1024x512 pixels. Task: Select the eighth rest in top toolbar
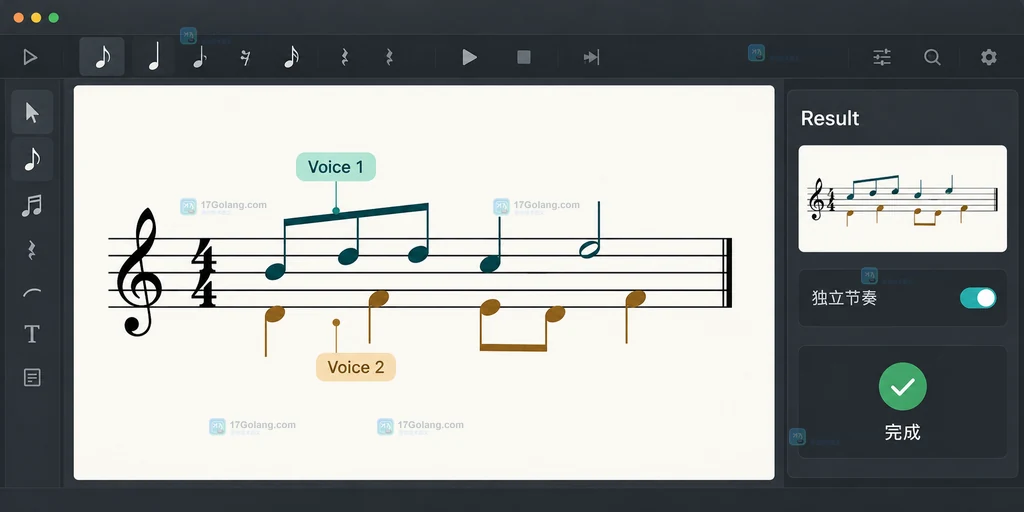pyautogui.click(x=245, y=58)
